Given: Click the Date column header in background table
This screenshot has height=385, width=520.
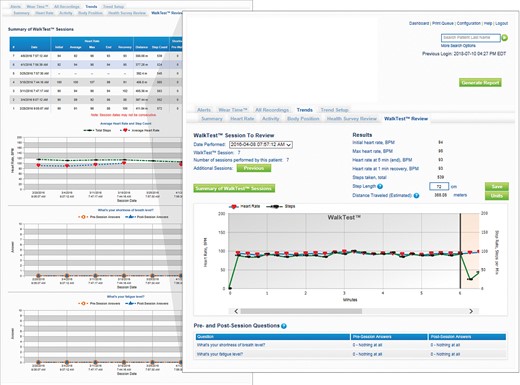Looking at the screenshot, I should [34, 47].
